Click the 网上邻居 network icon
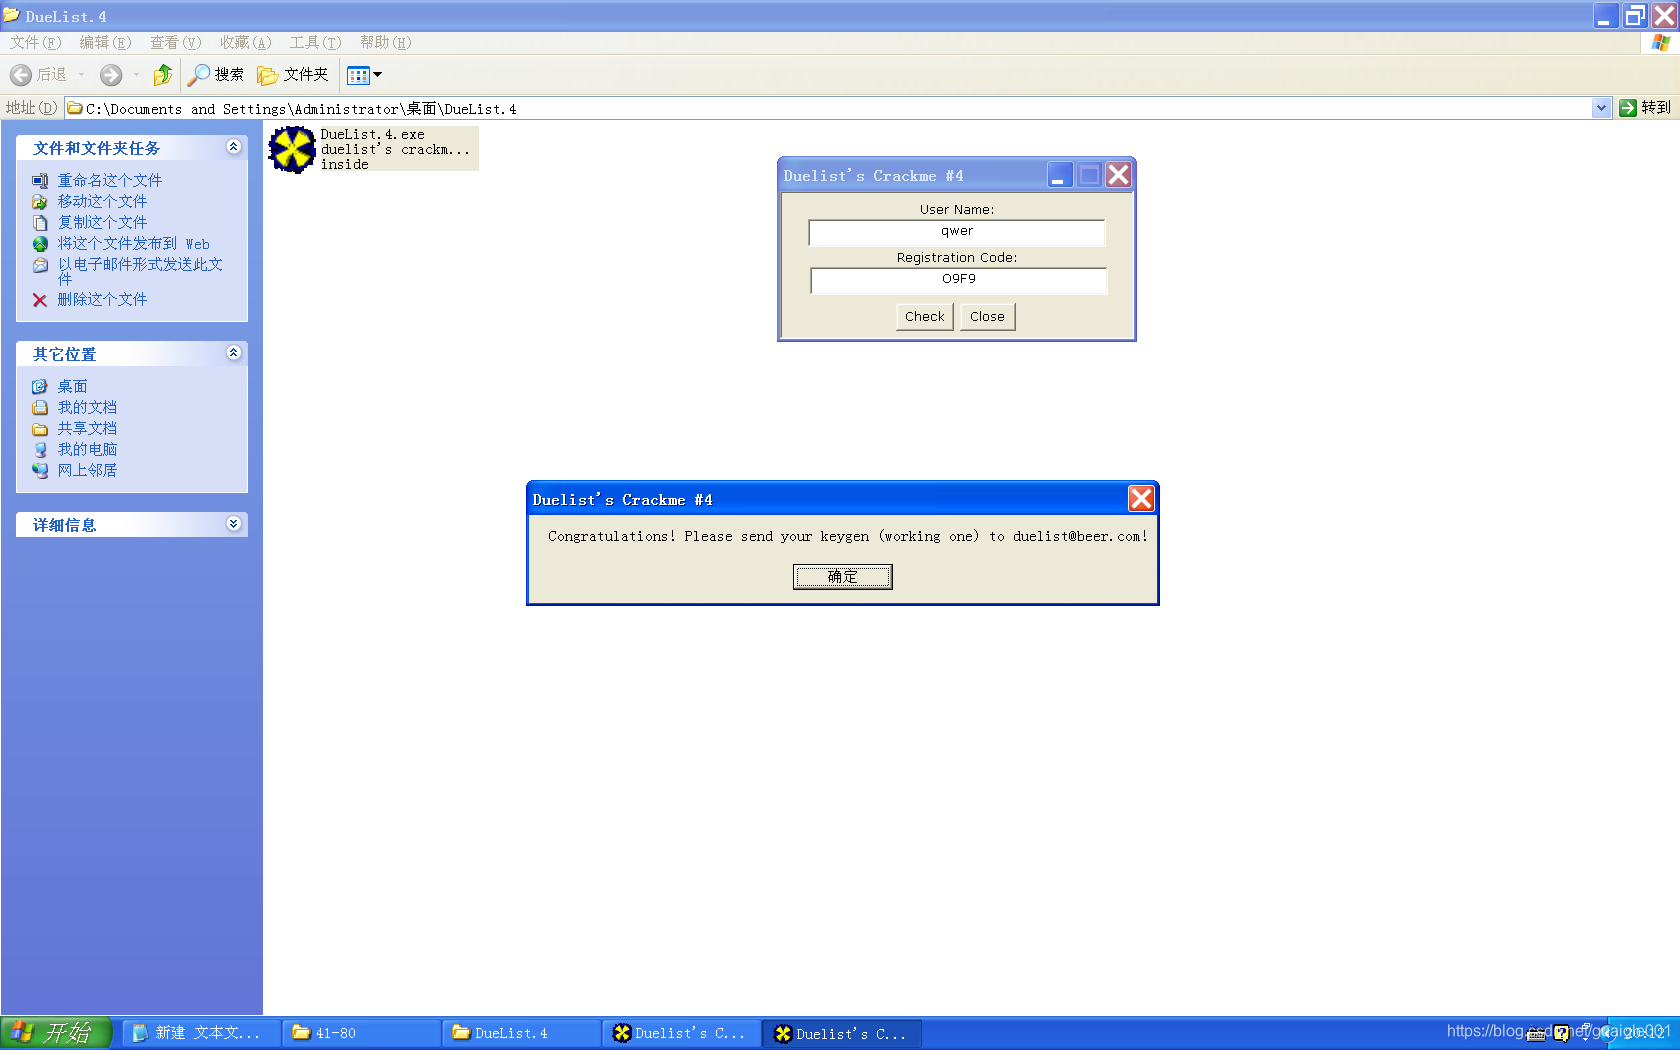The width and height of the screenshot is (1680, 1050). pos(40,471)
